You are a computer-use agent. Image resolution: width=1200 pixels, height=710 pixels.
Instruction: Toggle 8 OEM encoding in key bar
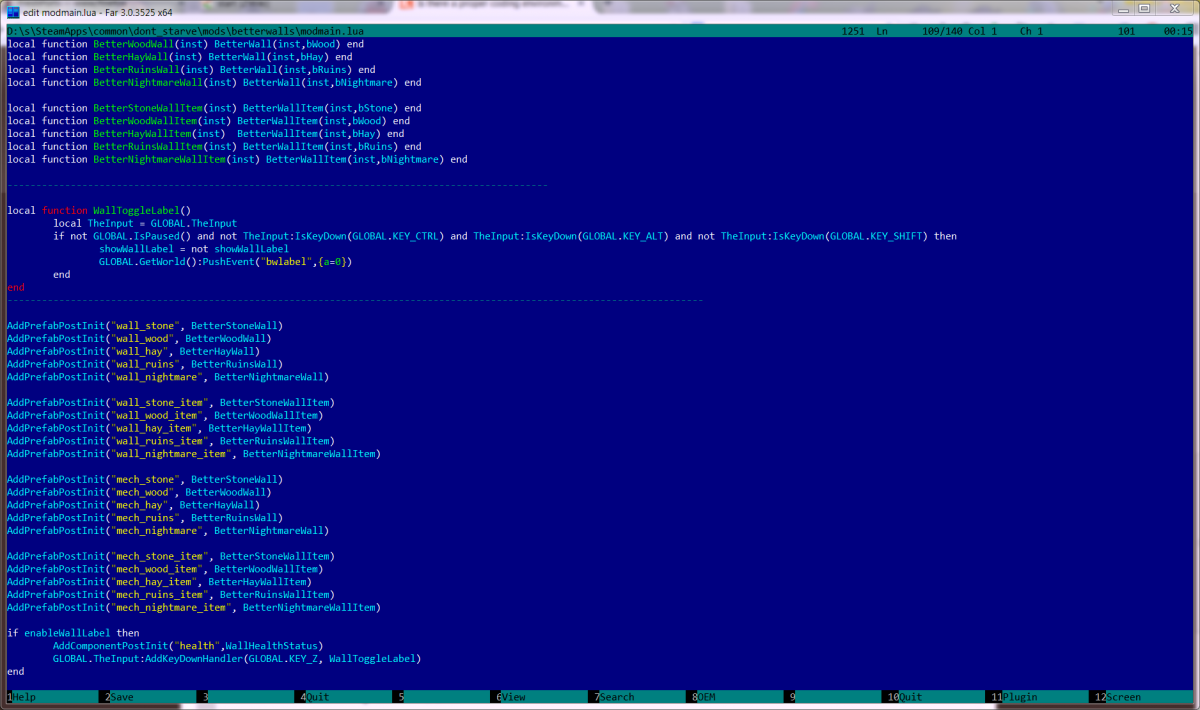(706, 697)
